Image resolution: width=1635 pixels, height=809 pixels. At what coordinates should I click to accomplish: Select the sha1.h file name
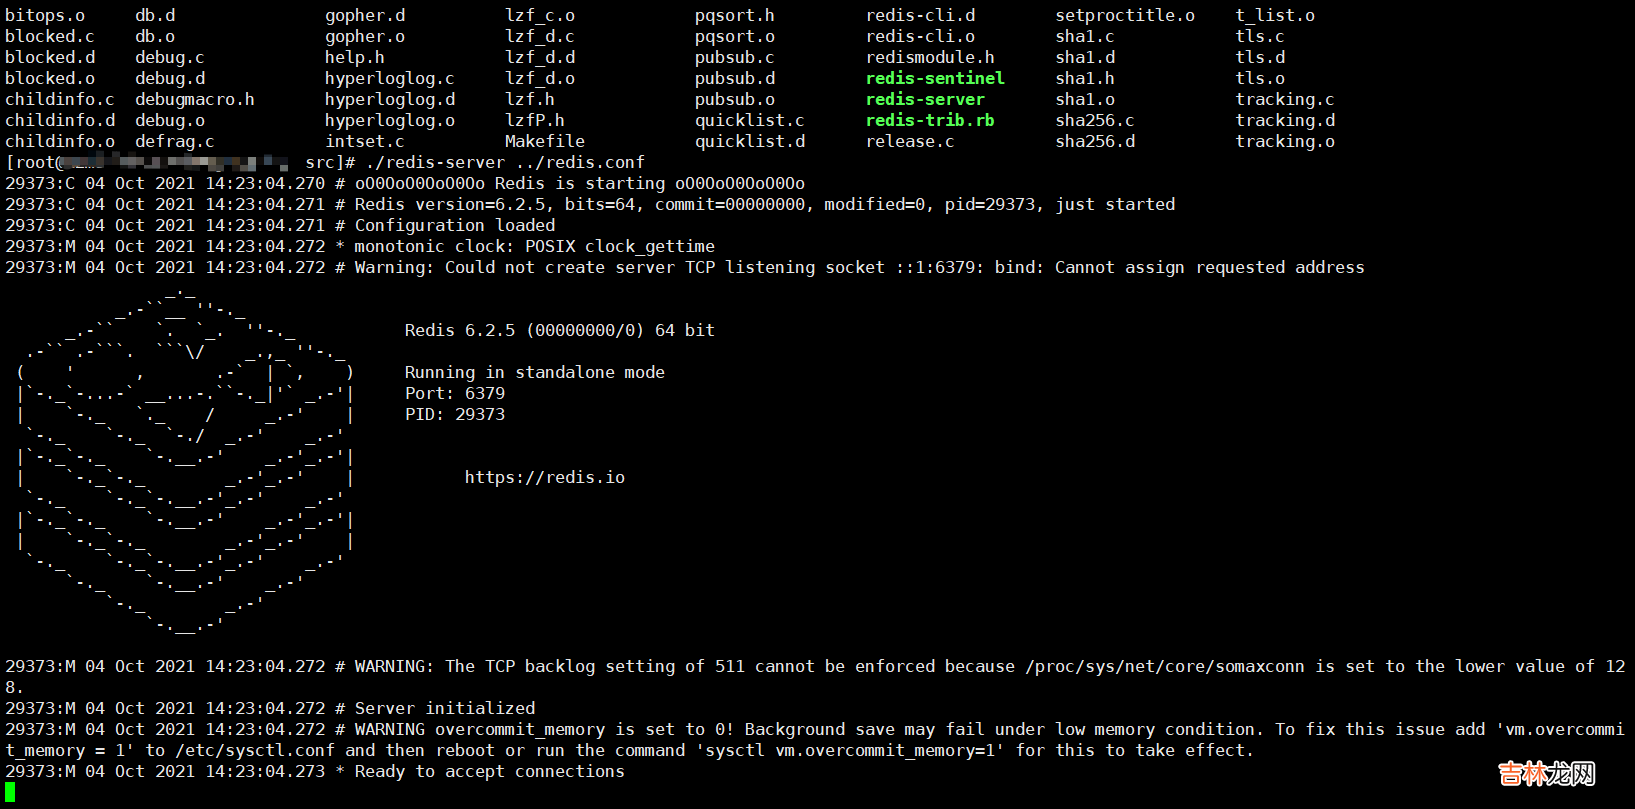point(1085,78)
